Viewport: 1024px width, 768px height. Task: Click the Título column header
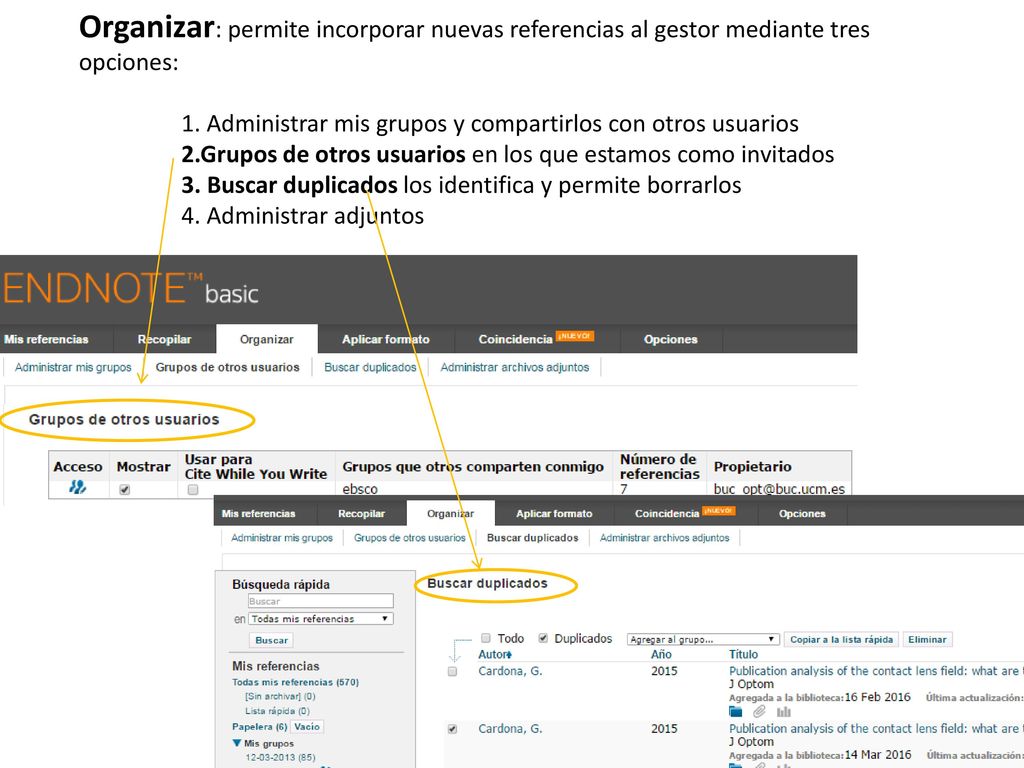tap(743, 654)
